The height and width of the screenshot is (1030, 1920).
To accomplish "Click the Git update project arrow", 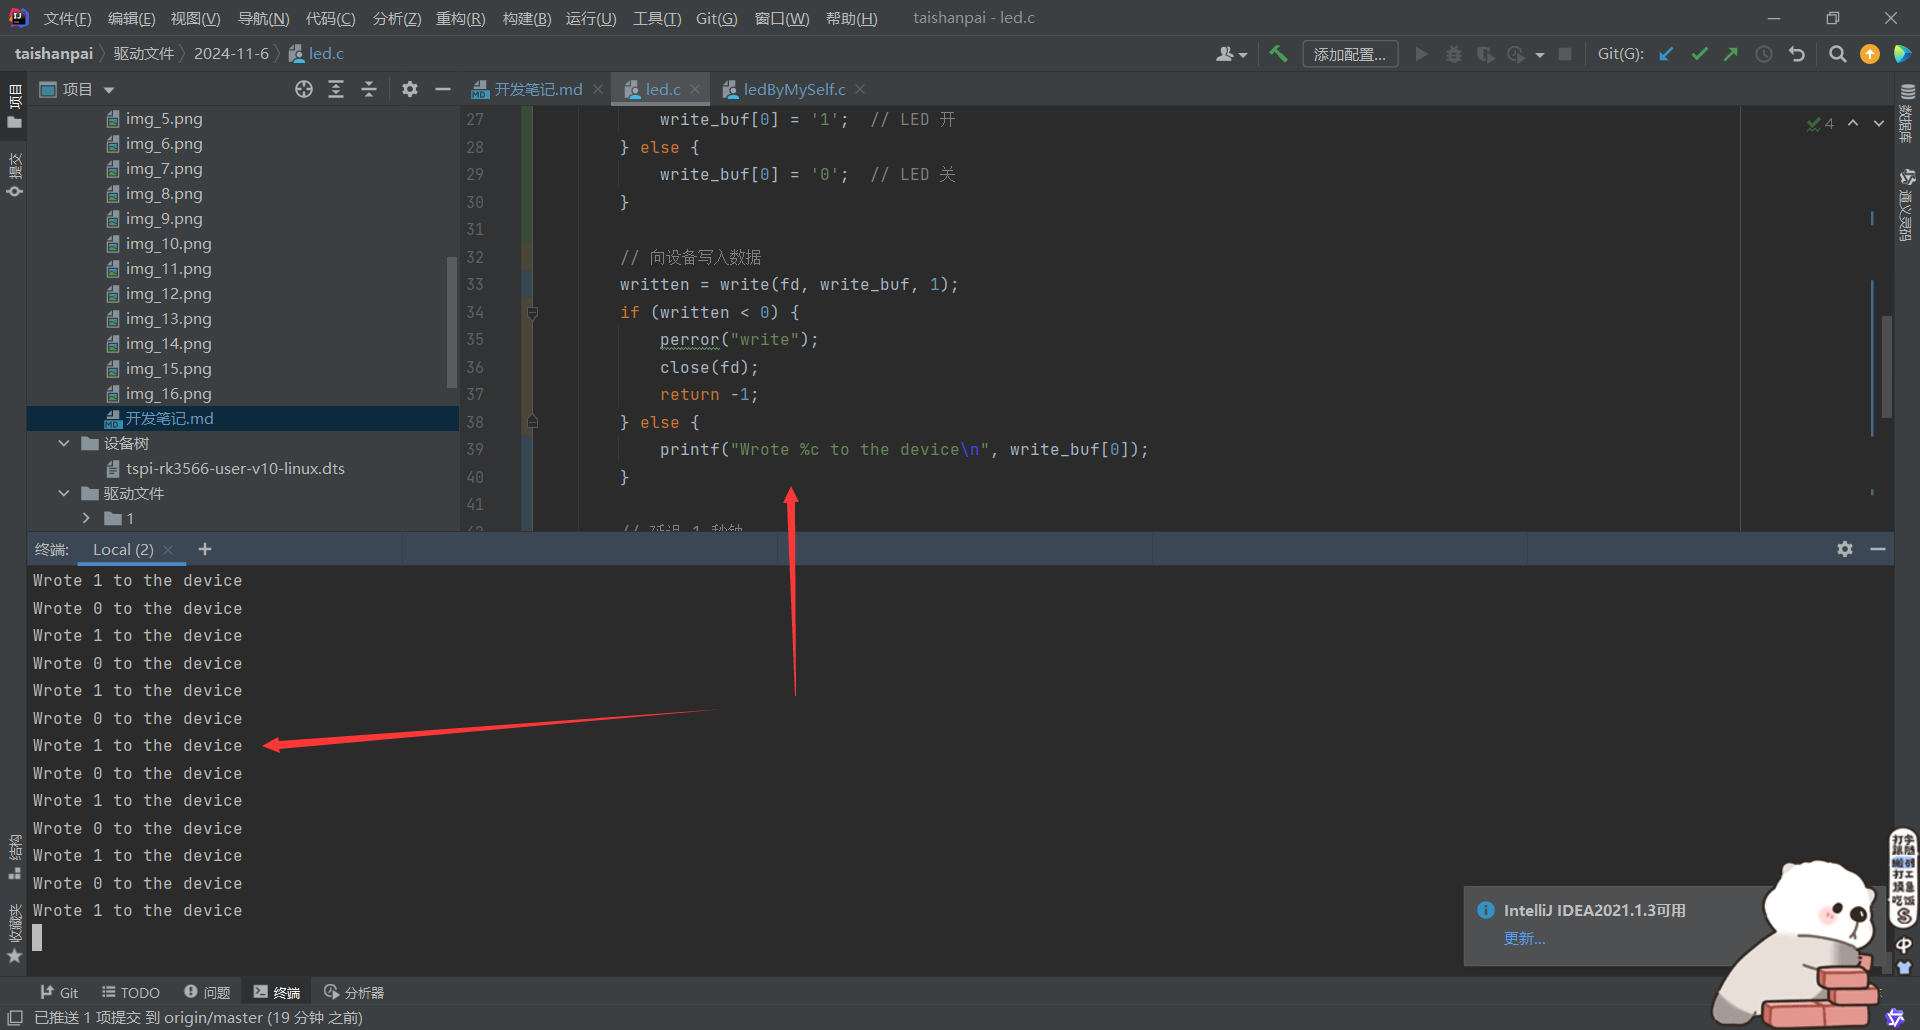I will pos(1666,54).
